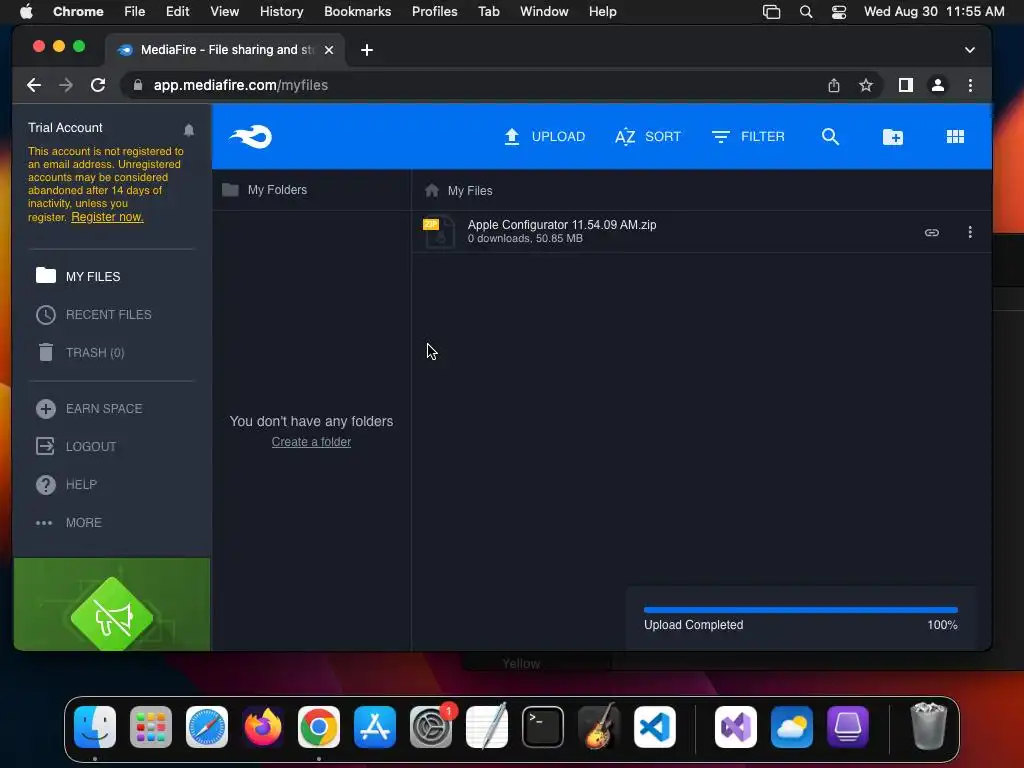Open Launchpad from the Dock
Viewport: 1024px width, 768px height.
pos(151,727)
